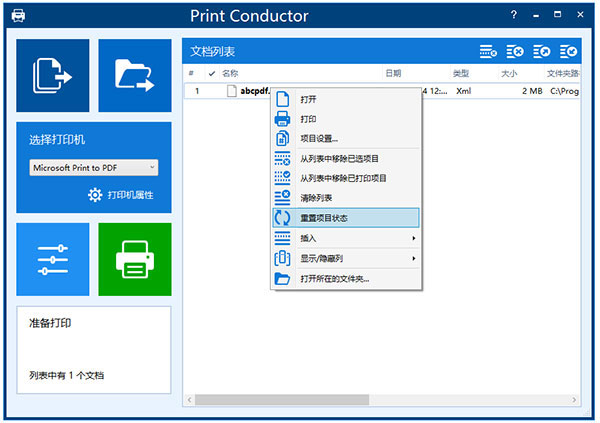
Task: Click import list icon in header
Action: [x=568, y=51]
